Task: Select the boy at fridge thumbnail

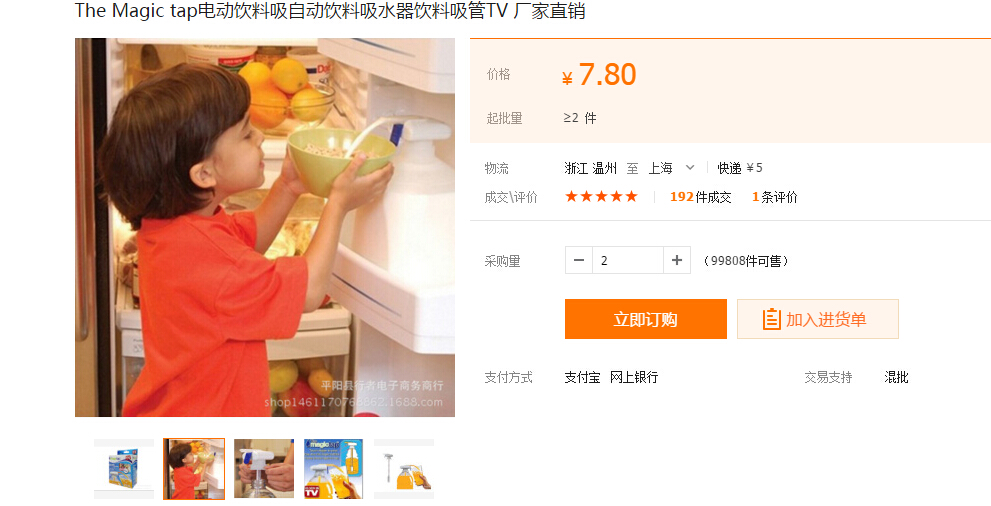Action: (194, 469)
